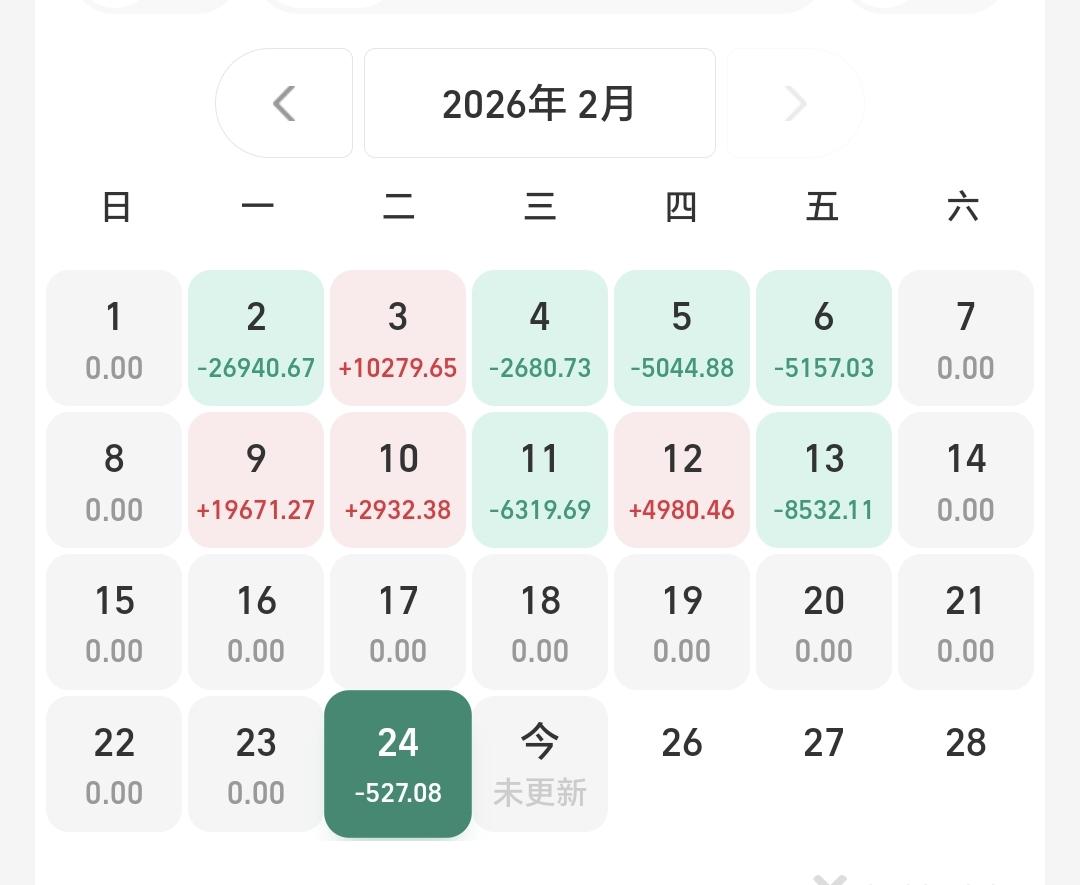
Task: View day 13 loss -8532.11
Action: pyautogui.click(x=824, y=480)
